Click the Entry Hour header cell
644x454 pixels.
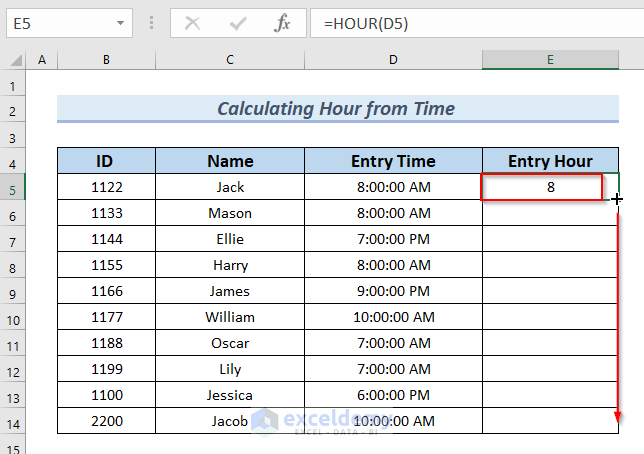click(x=550, y=161)
